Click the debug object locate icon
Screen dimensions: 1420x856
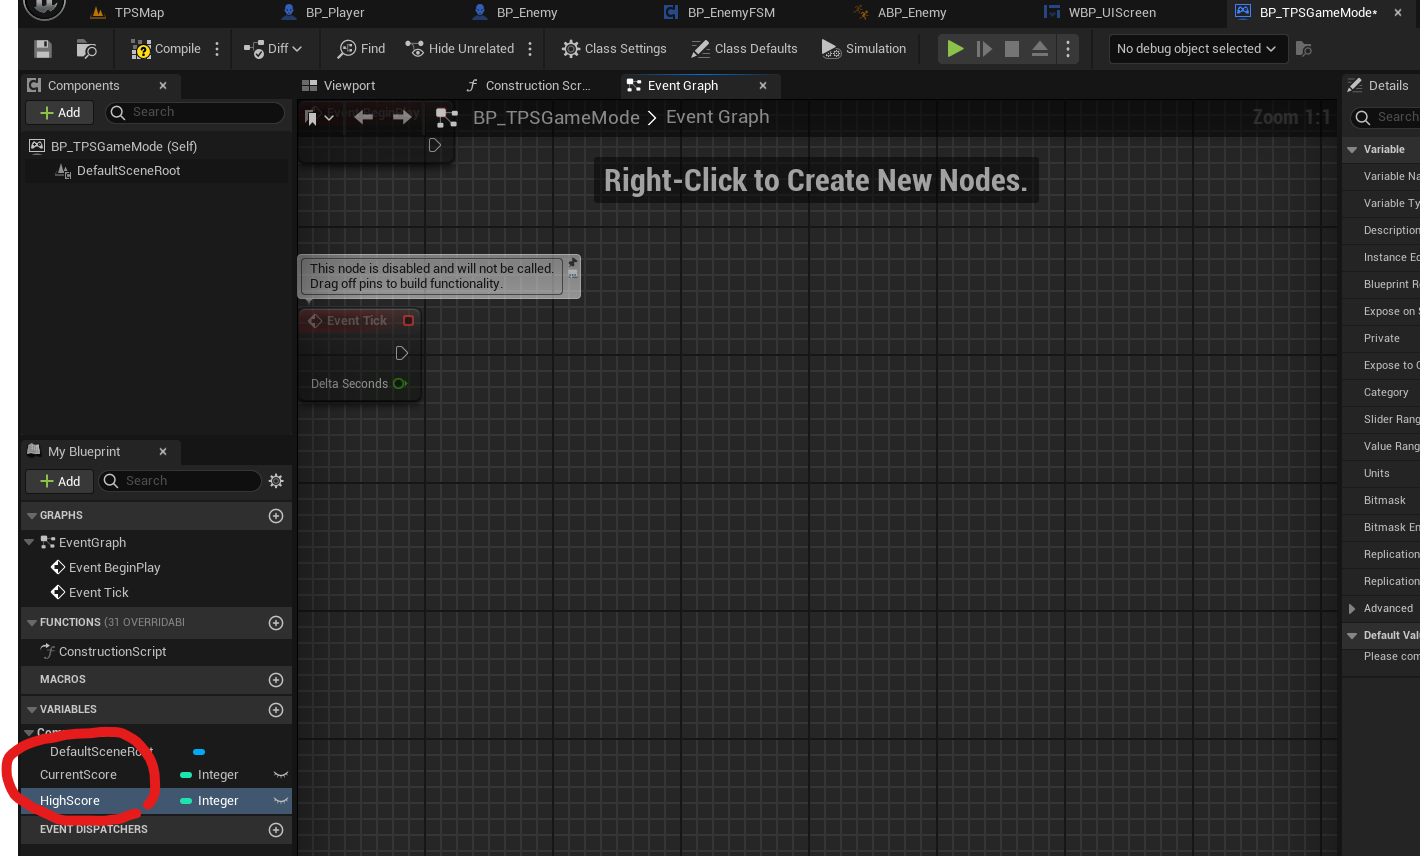tap(1303, 49)
